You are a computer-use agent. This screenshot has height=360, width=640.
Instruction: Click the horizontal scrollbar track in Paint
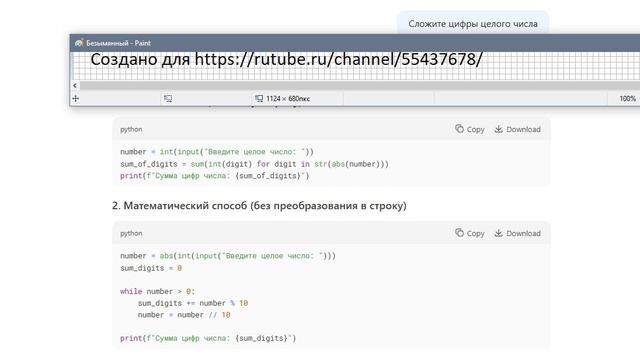click(359, 85)
